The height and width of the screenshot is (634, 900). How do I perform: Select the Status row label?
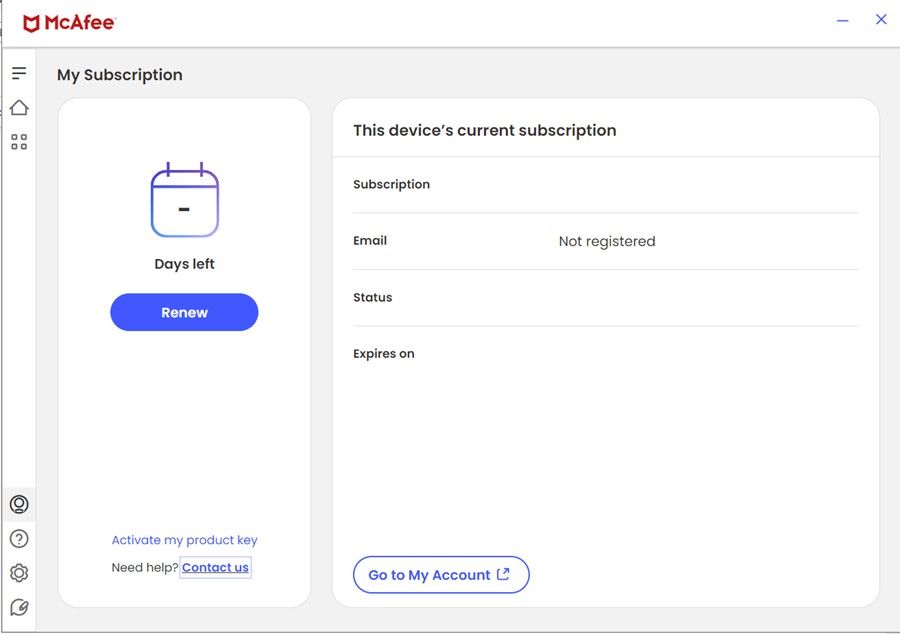coord(372,298)
